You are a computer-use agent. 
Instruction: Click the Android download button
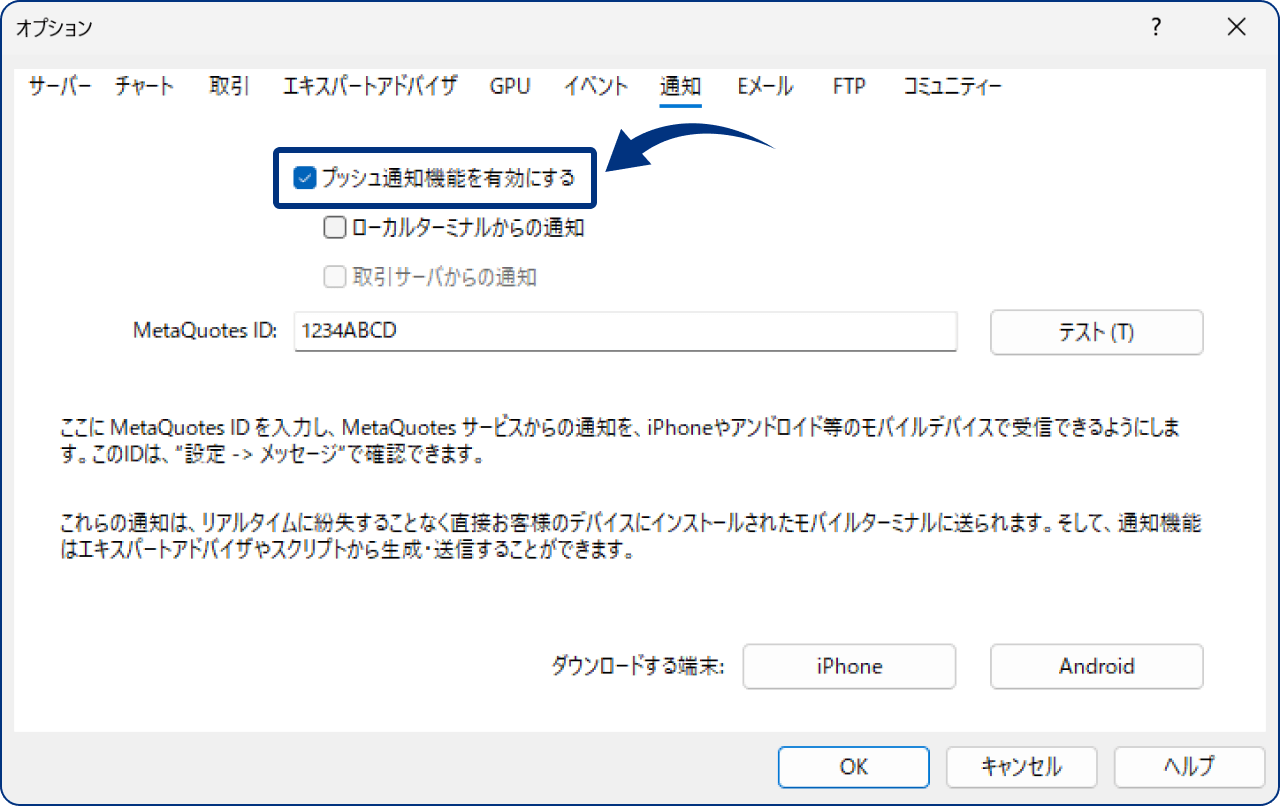(x=1096, y=666)
